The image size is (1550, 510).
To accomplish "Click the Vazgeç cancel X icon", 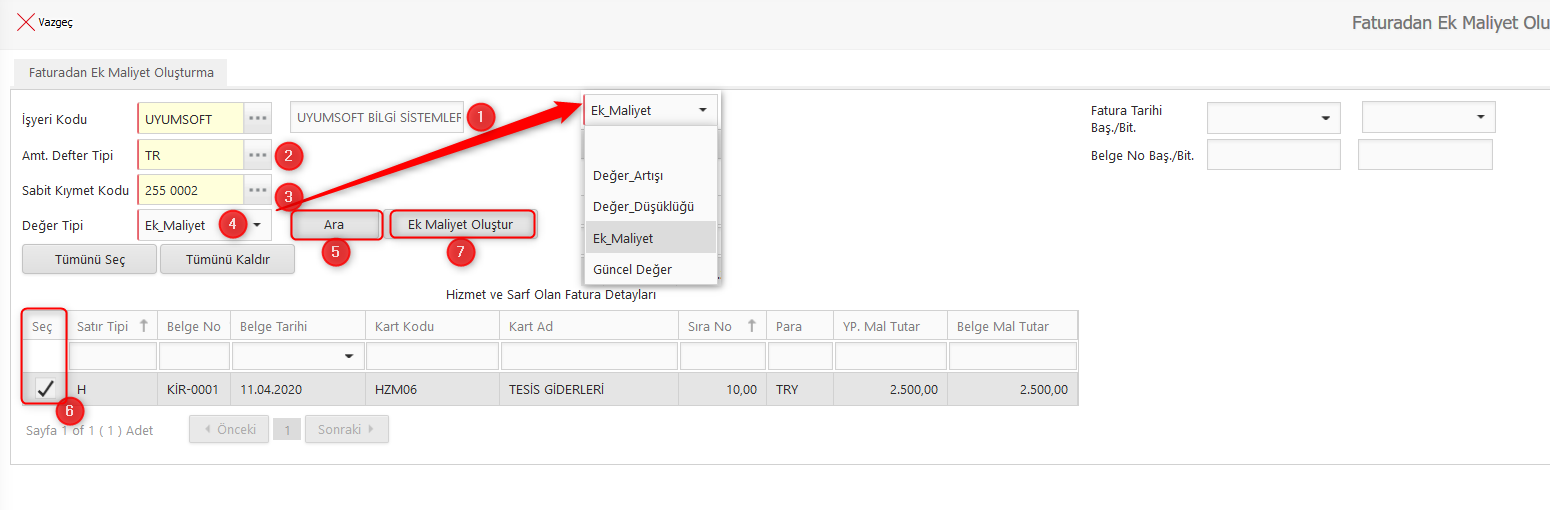I will [25, 22].
